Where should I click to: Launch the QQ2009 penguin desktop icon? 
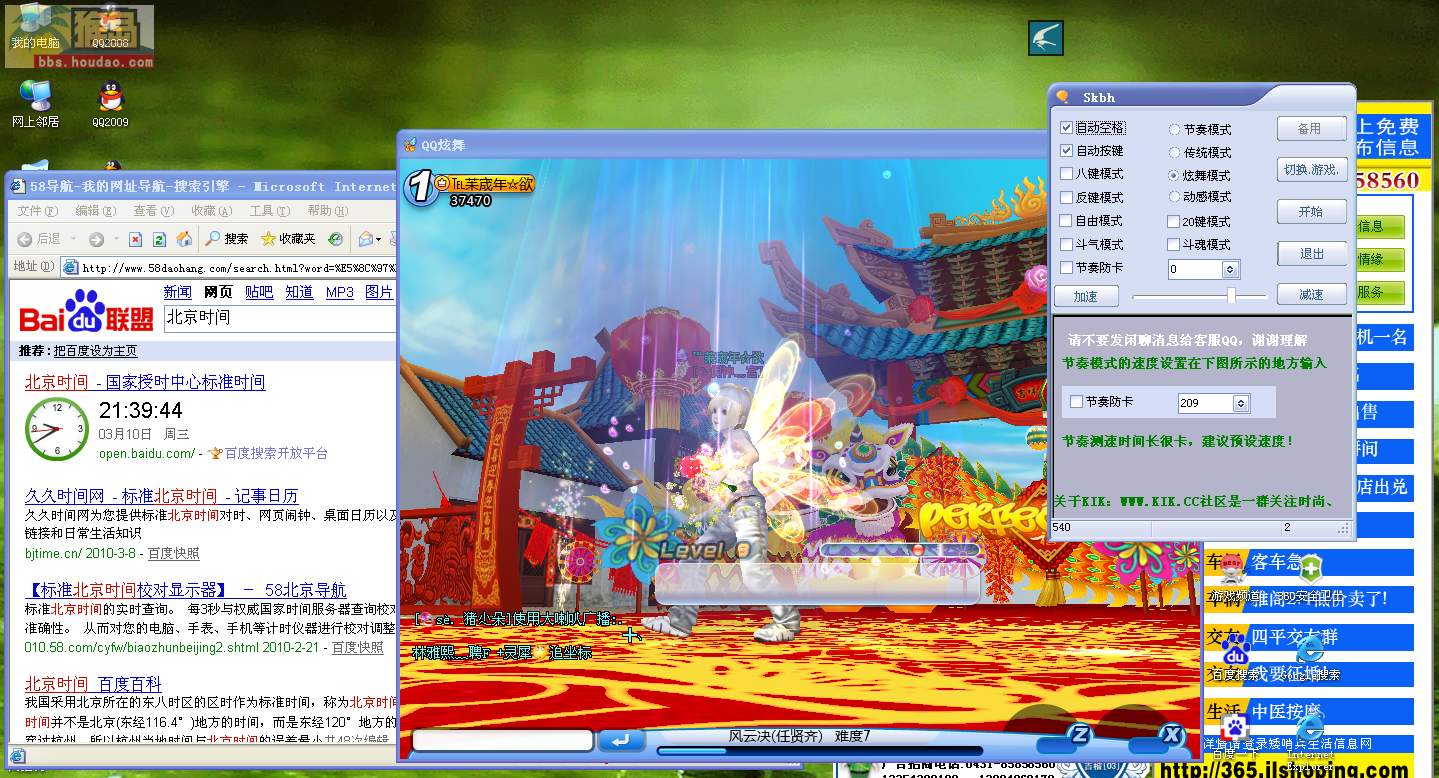click(110, 103)
